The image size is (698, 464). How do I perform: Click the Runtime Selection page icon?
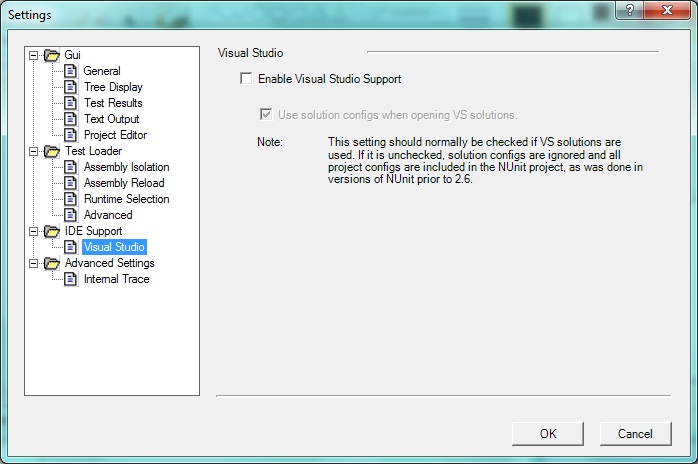71,199
